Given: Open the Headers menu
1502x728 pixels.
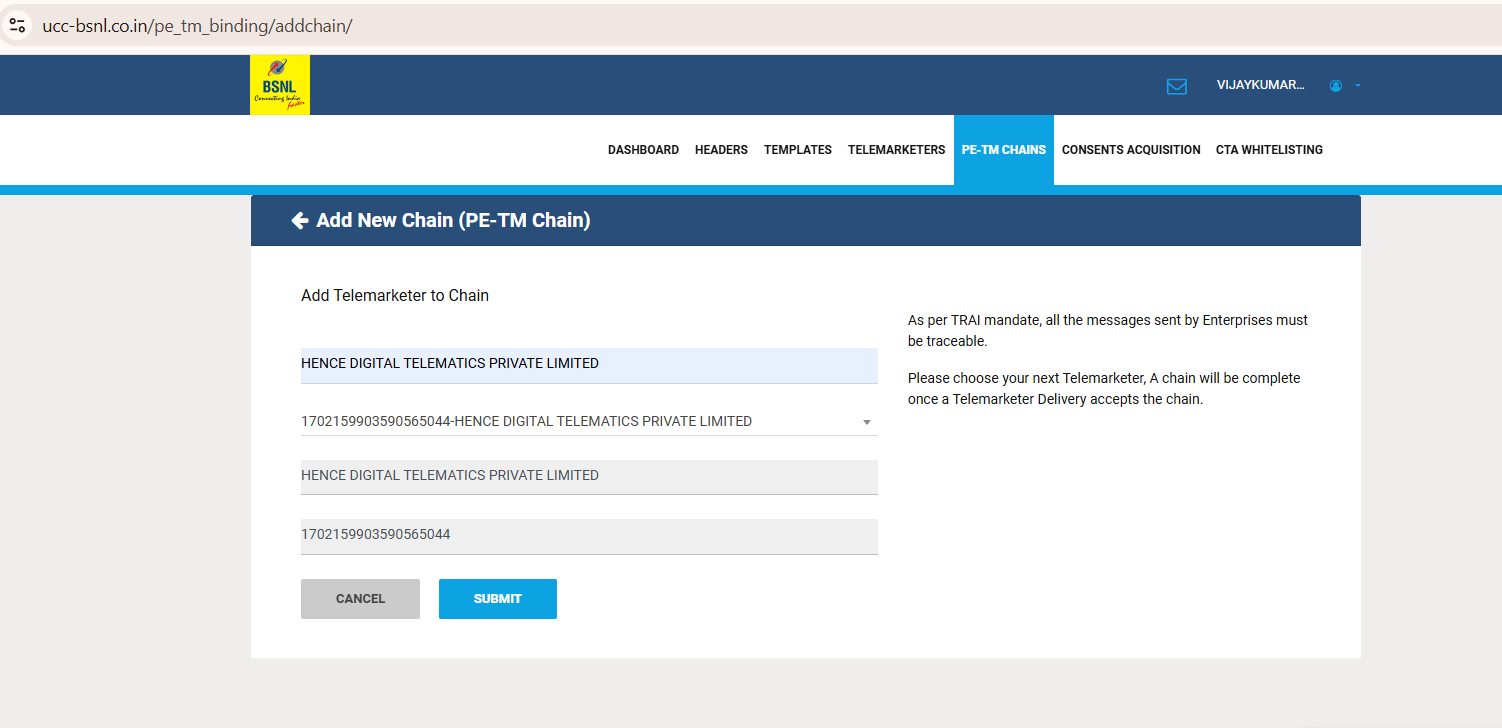Looking at the screenshot, I should click(721, 150).
